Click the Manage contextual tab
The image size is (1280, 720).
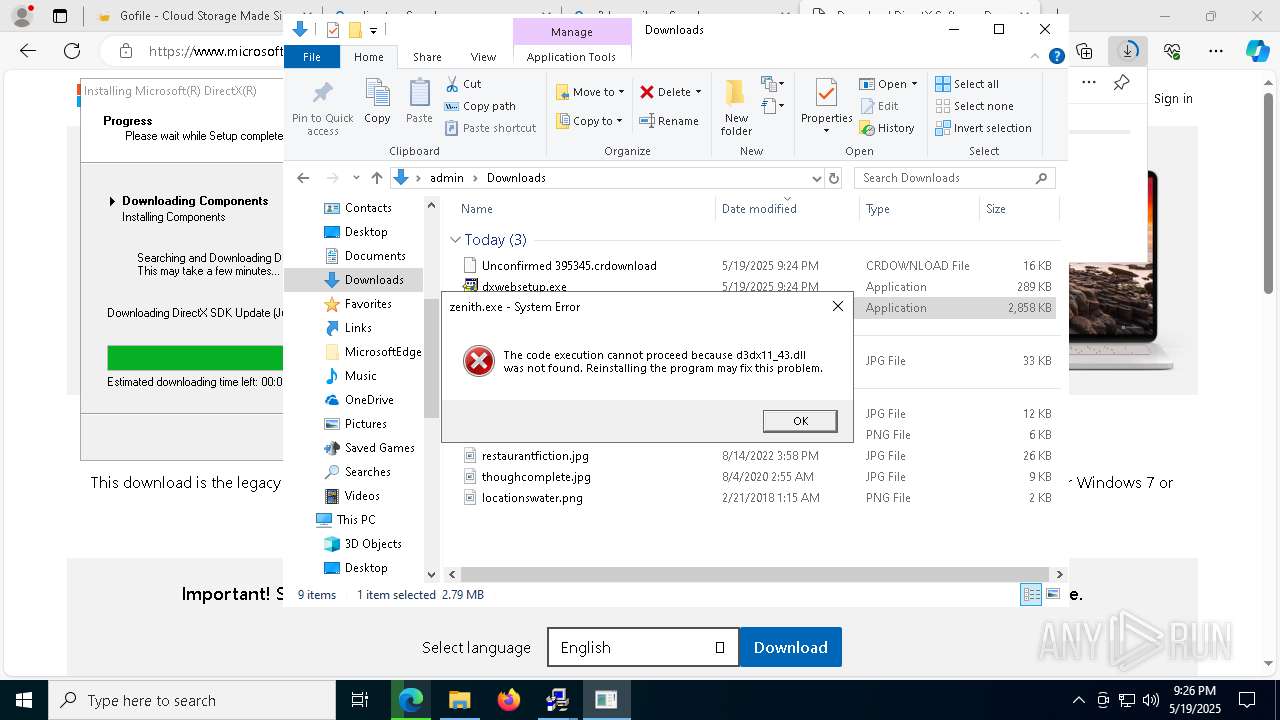(571, 32)
